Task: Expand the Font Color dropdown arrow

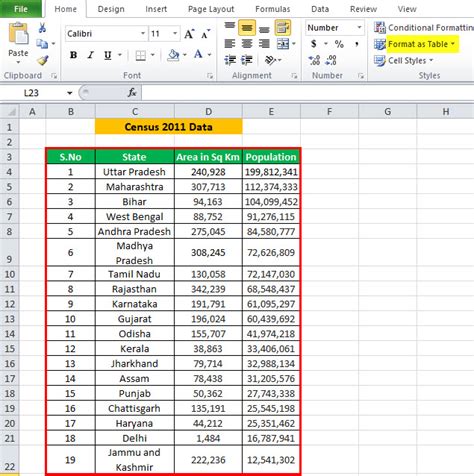Action: 210,55
